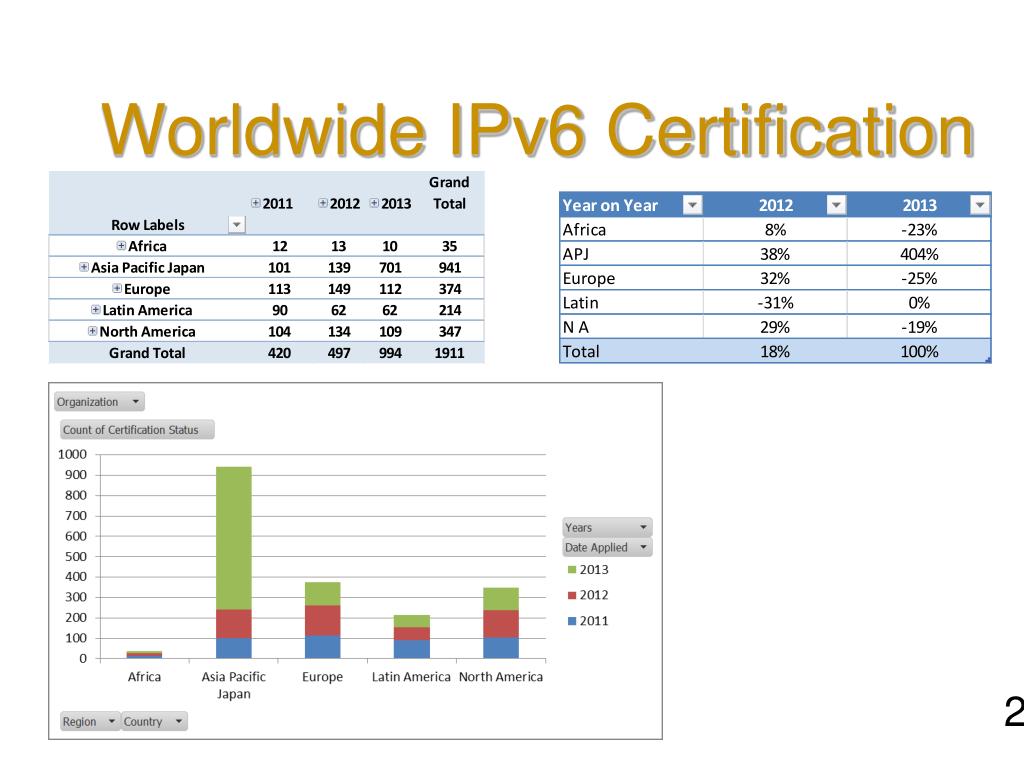
Task: Click the Latin America axis label
Action: click(x=411, y=677)
